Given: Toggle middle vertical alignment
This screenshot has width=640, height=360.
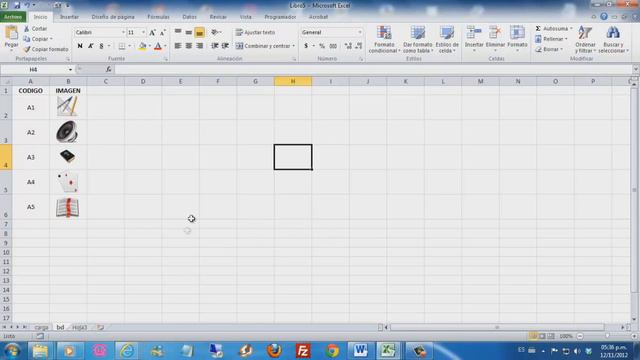Looking at the screenshot, I should click(x=189, y=32).
